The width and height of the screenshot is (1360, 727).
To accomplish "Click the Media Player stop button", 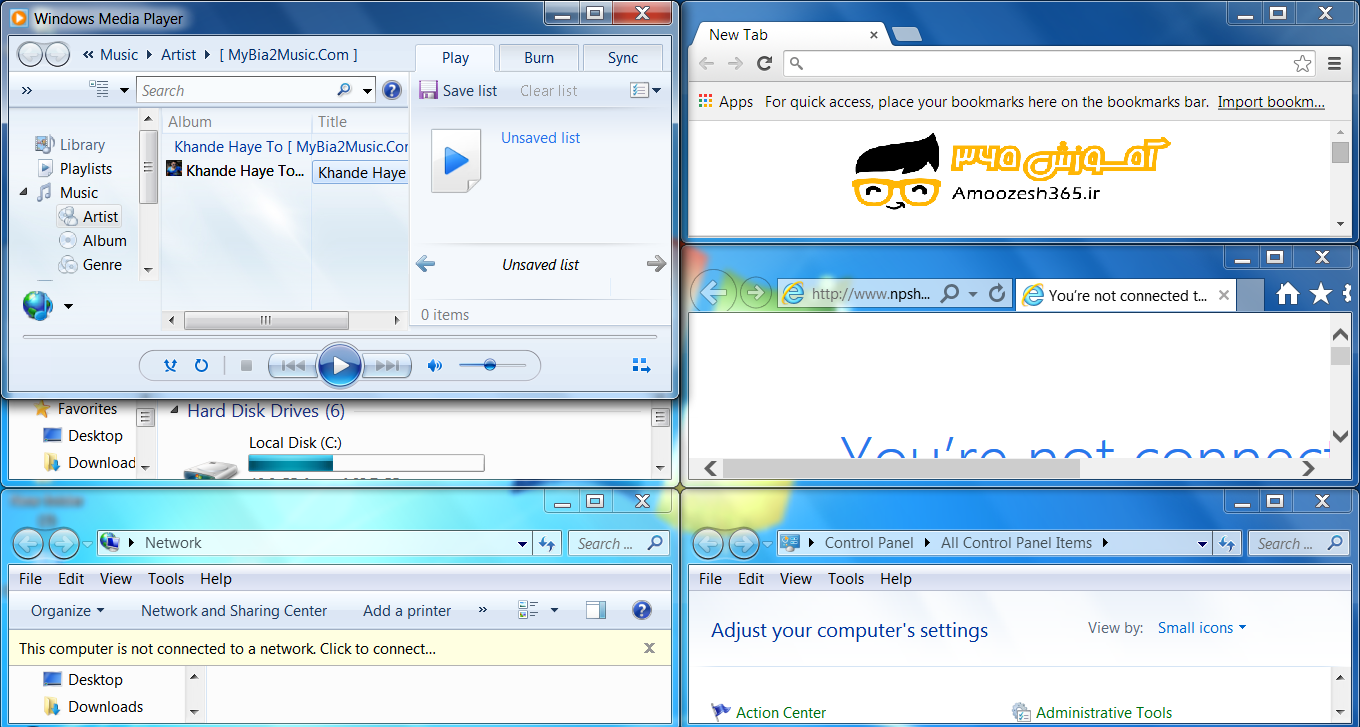I will tap(246, 366).
